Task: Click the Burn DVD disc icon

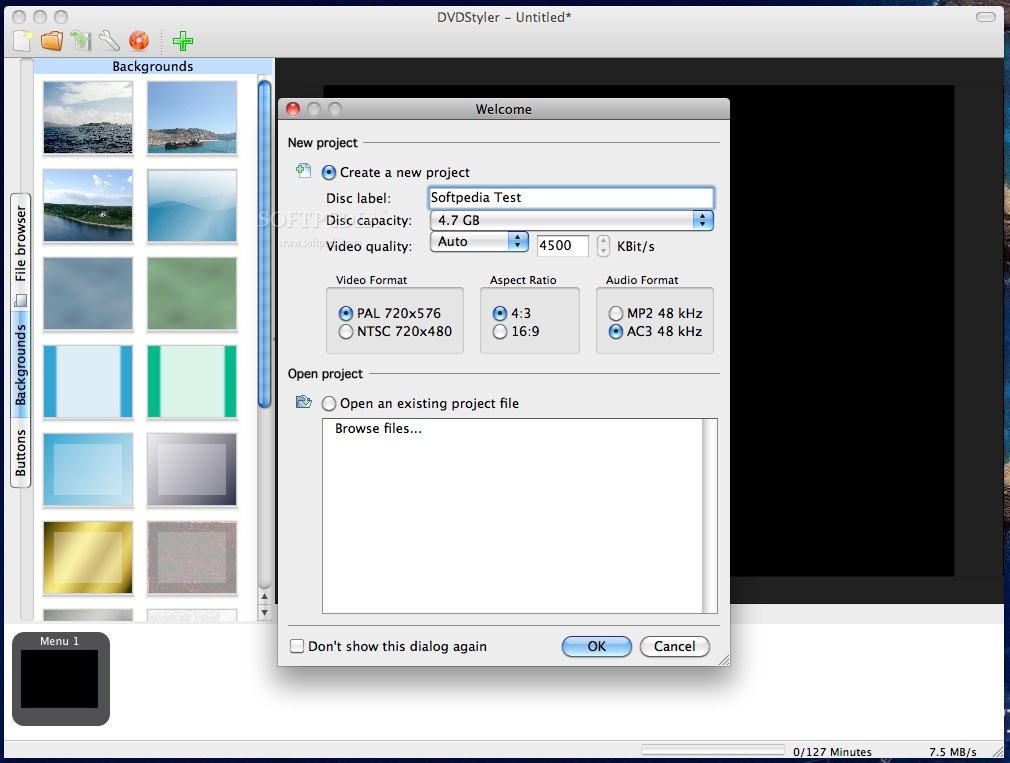Action: click(x=138, y=41)
